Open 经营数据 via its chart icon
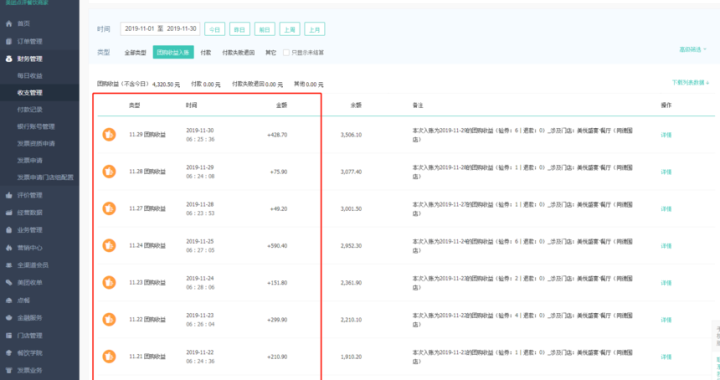Image resolution: width=720 pixels, height=380 pixels. pos(9,212)
